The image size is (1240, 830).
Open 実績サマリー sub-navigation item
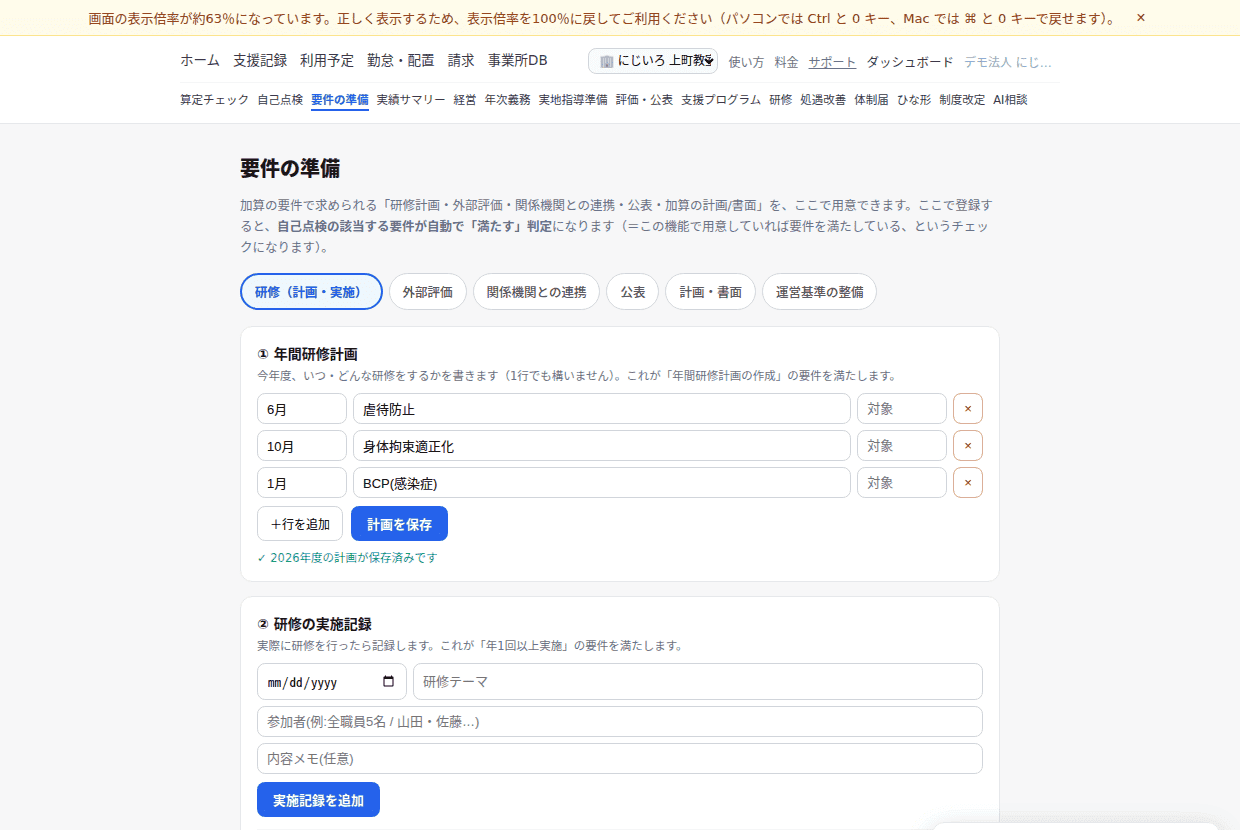411,100
